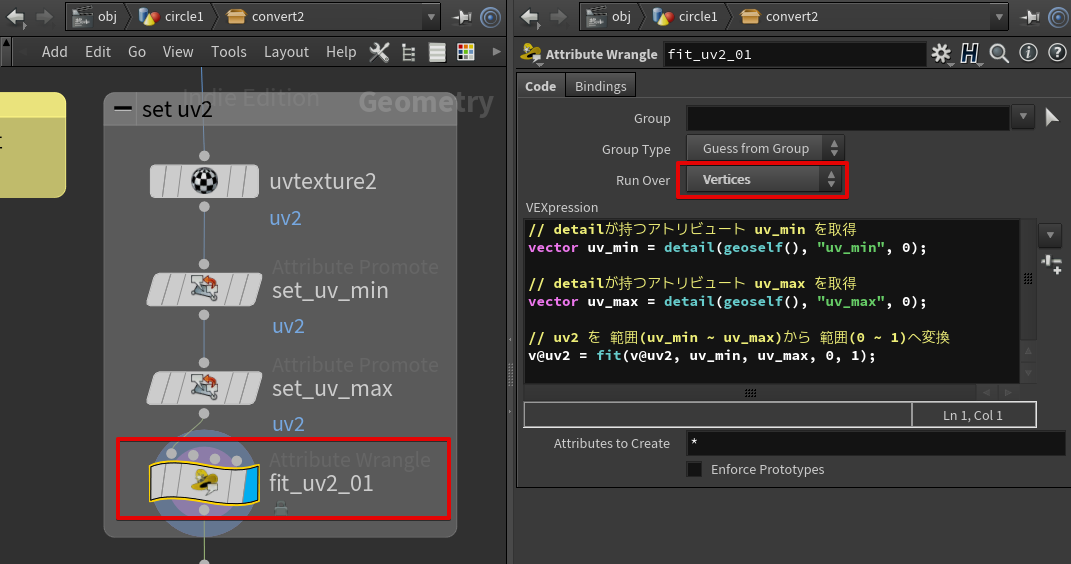Click the uvtexture2 node label
Image resolution: width=1071 pixels, height=564 pixels.
(322, 182)
